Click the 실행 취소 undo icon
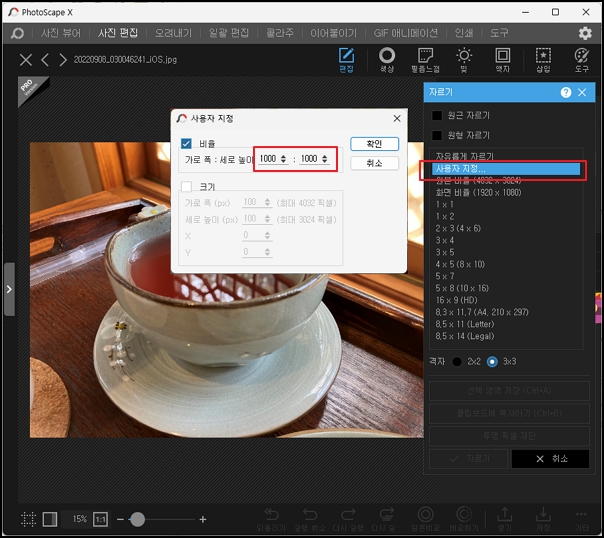This screenshot has width=604, height=538. point(310,519)
